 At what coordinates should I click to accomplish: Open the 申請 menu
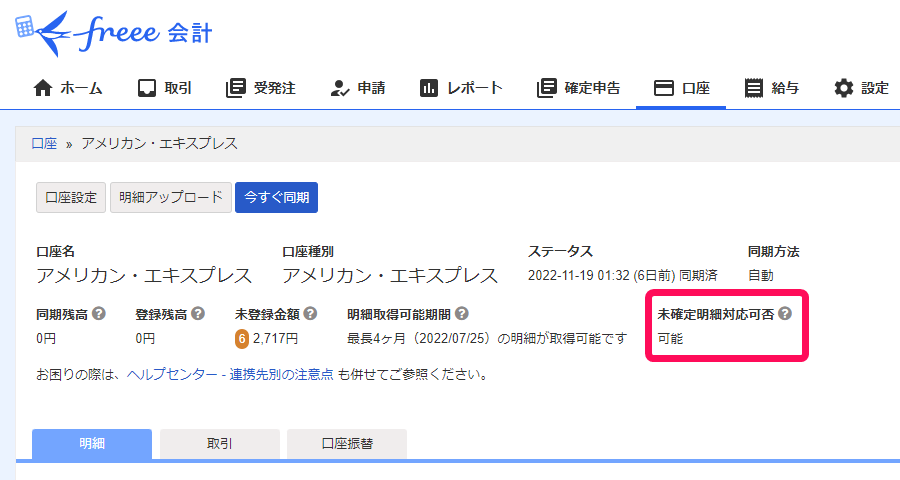(x=358, y=88)
